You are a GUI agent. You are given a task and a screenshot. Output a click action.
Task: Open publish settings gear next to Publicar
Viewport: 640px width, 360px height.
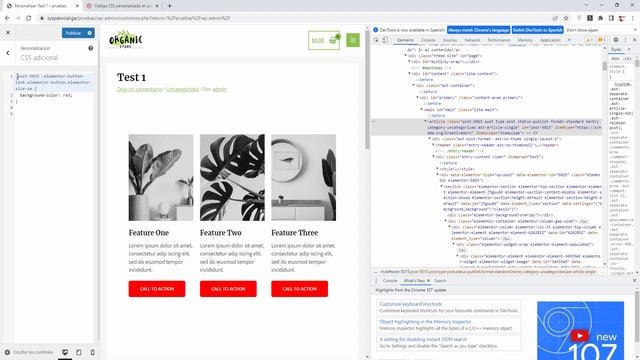tap(90, 33)
